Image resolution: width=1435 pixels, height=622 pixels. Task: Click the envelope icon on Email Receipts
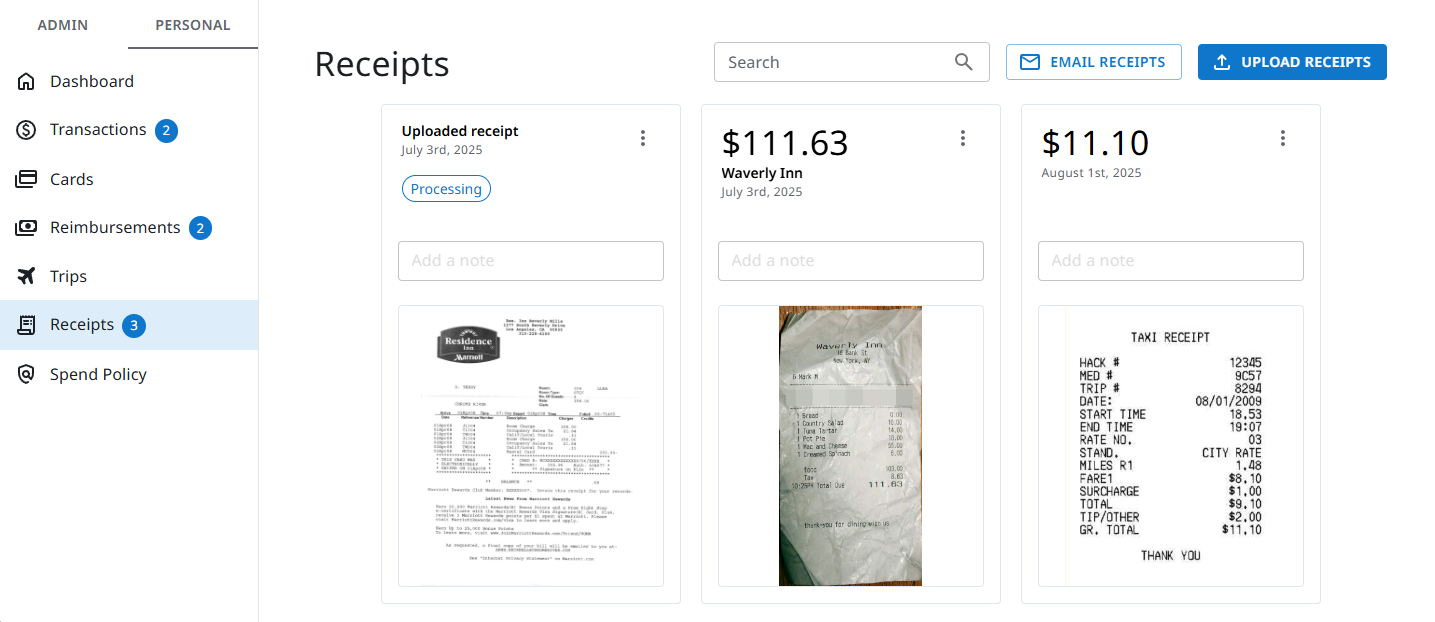tap(1030, 61)
